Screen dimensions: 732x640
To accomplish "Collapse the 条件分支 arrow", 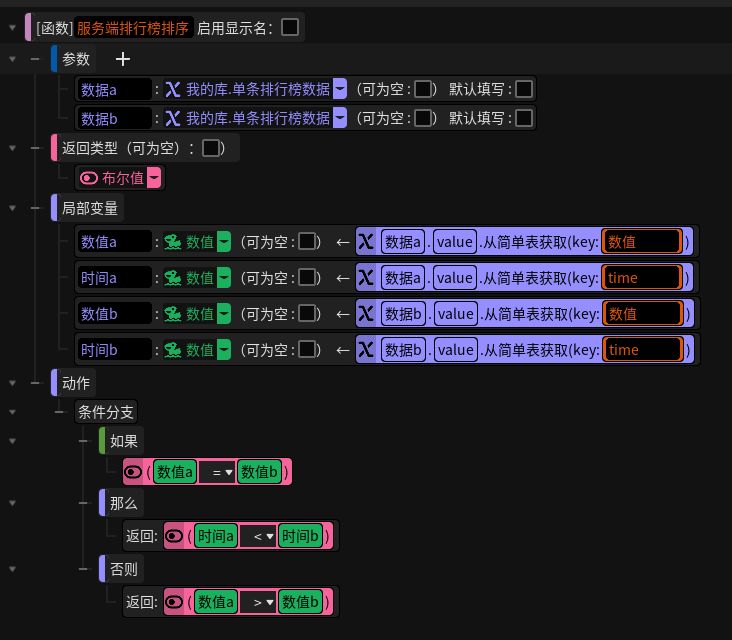I will (x=13, y=412).
